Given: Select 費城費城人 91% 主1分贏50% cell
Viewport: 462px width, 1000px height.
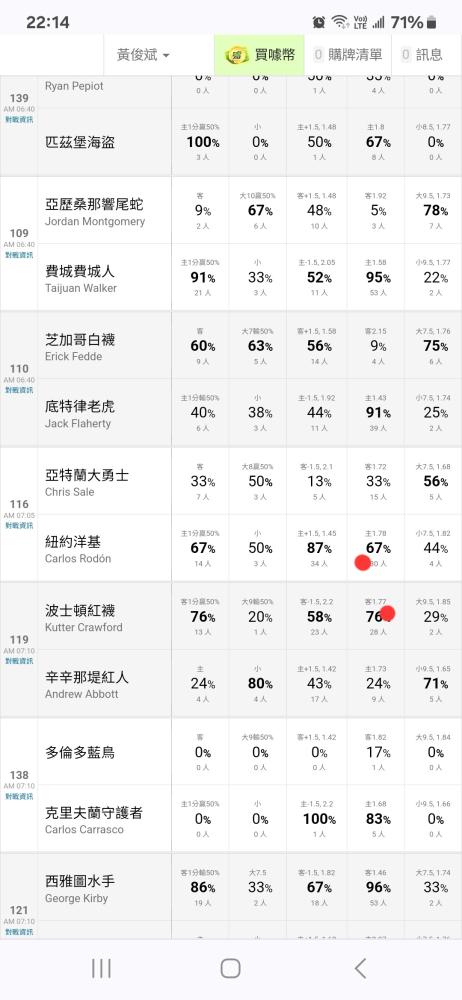Looking at the screenshot, I should click(x=203, y=277).
